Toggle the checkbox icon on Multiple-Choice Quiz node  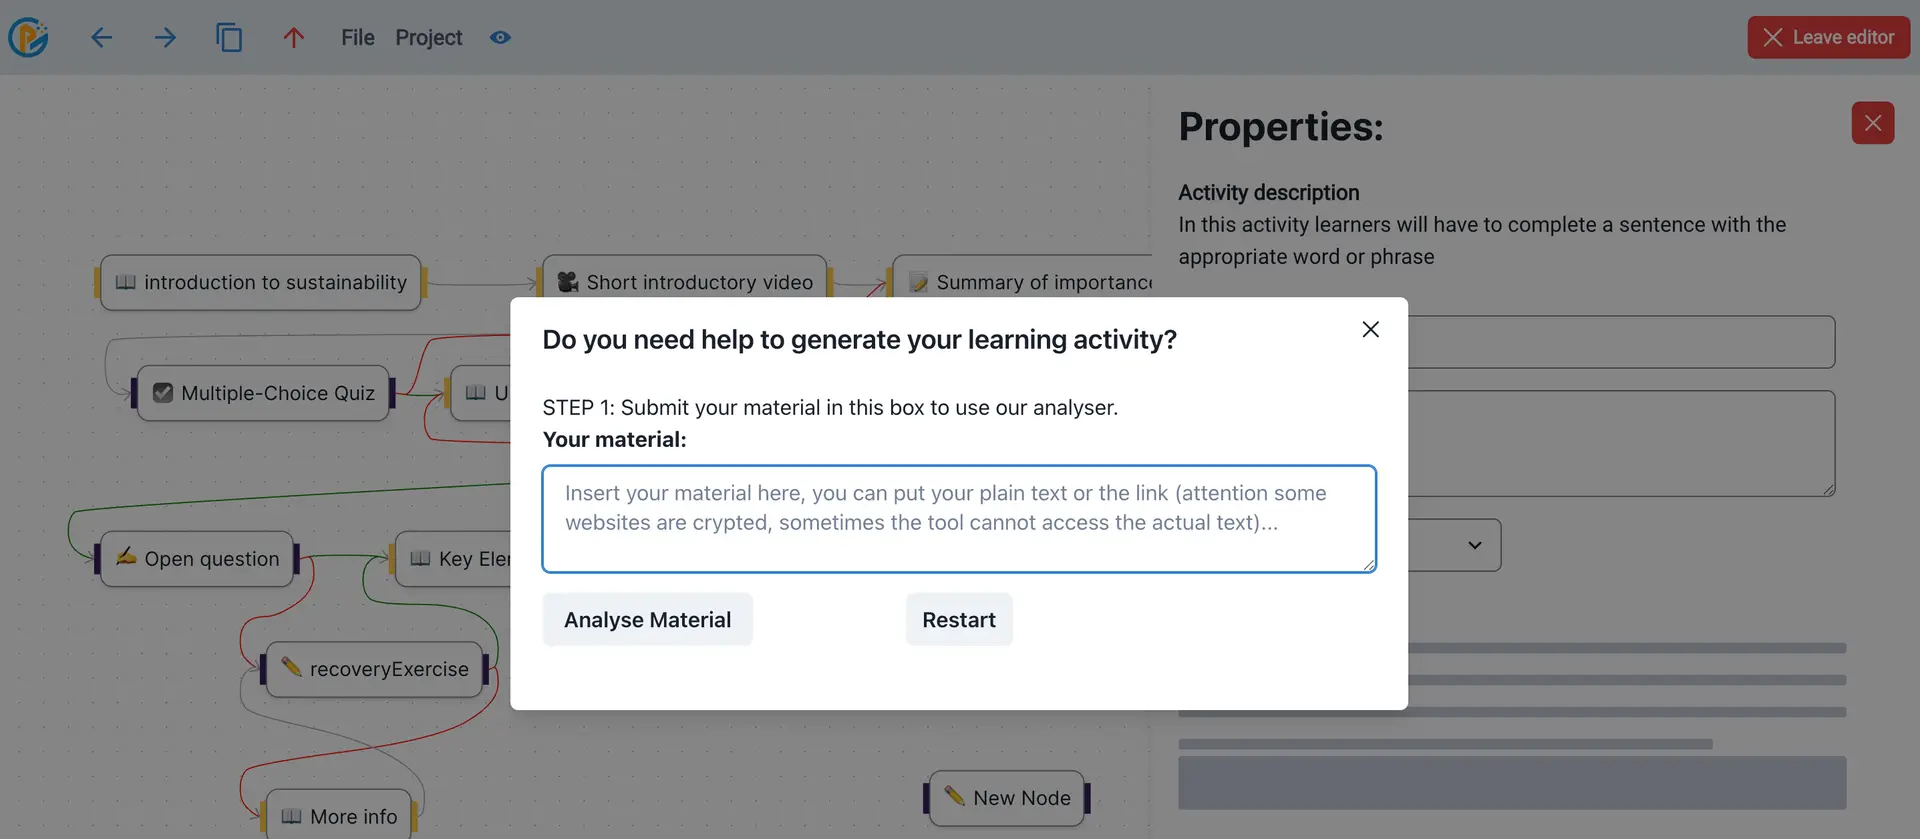[163, 392]
